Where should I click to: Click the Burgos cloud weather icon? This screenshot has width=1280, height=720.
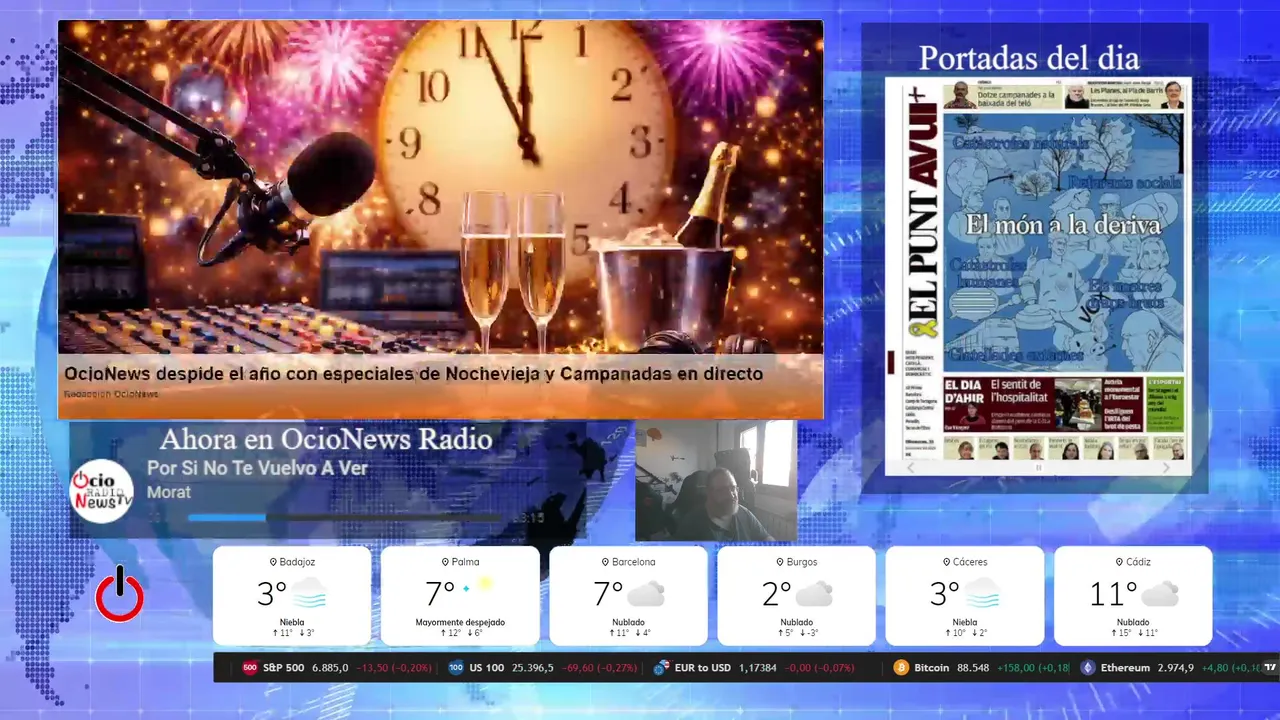point(814,594)
